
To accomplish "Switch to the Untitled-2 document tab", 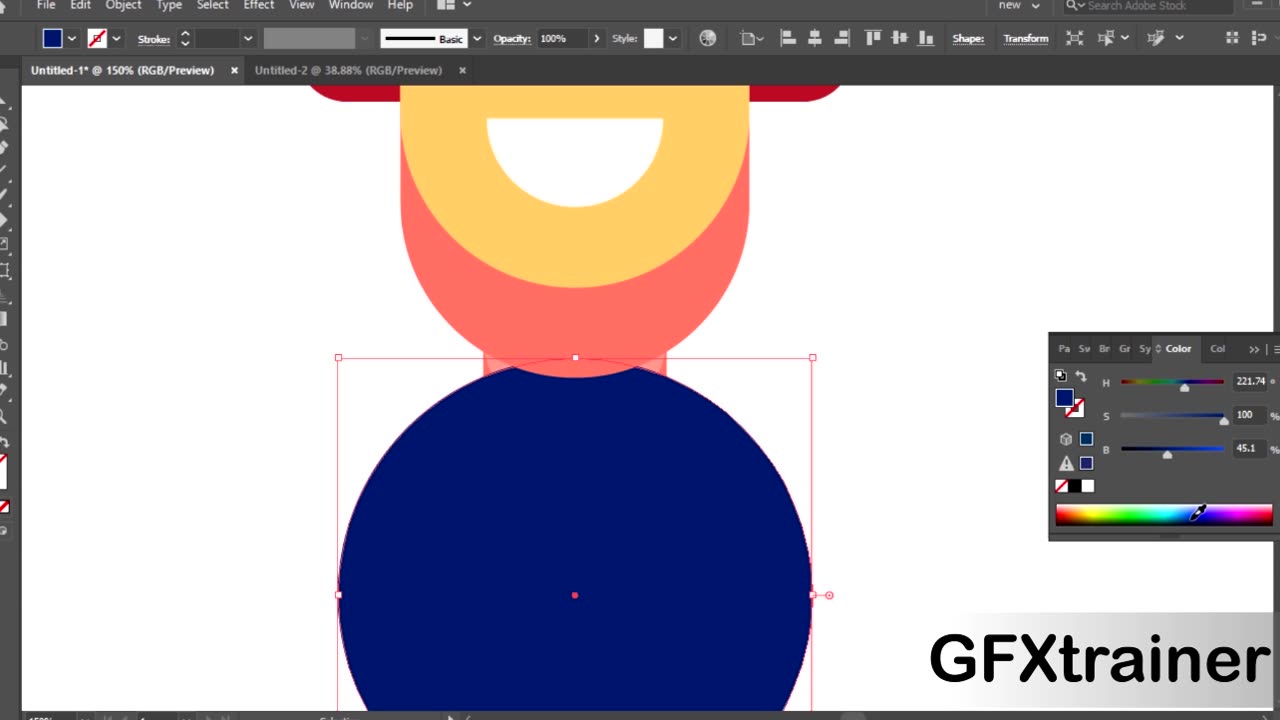I will click(x=348, y=70).
